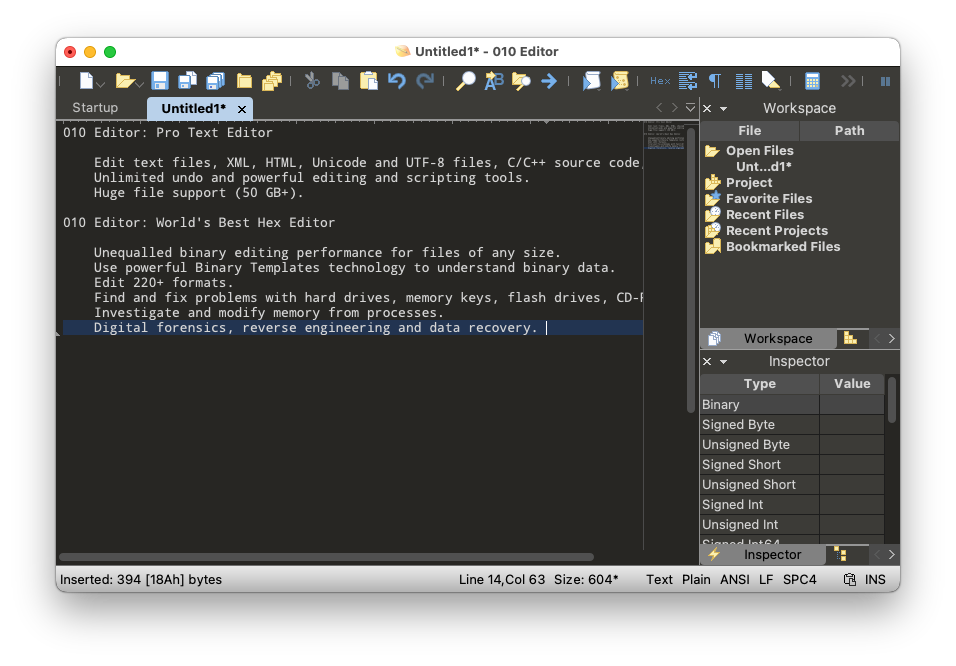Click the tab icon next to the Inspector tab
This screenshot has height=666, width=956.
840,554
